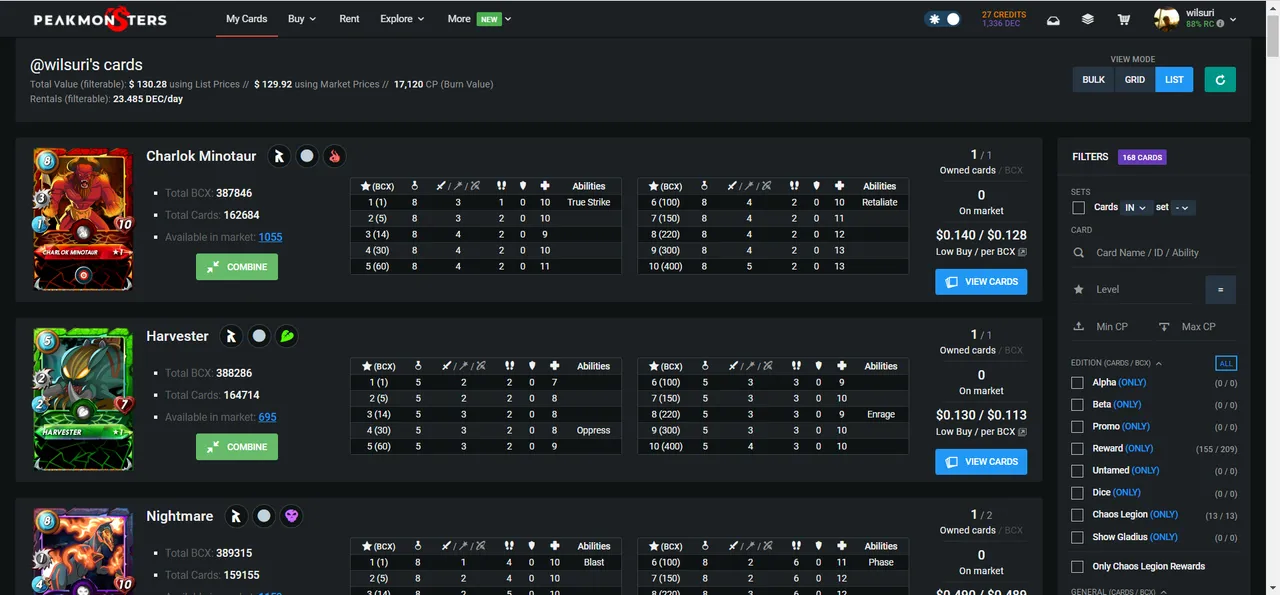Click the Max CP input field
The width and height of the screenshot is (1280, 595).
tap(1208, 327)
